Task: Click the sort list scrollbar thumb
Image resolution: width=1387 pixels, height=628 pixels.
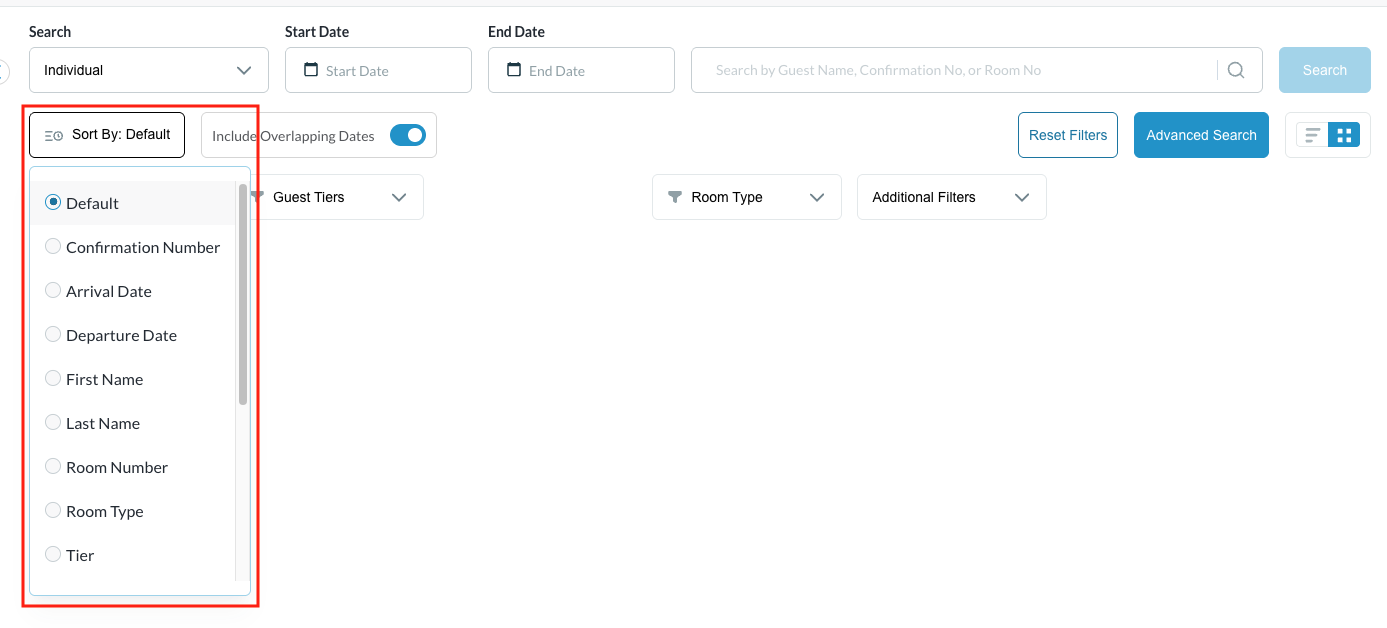Action: coord(243,294)
